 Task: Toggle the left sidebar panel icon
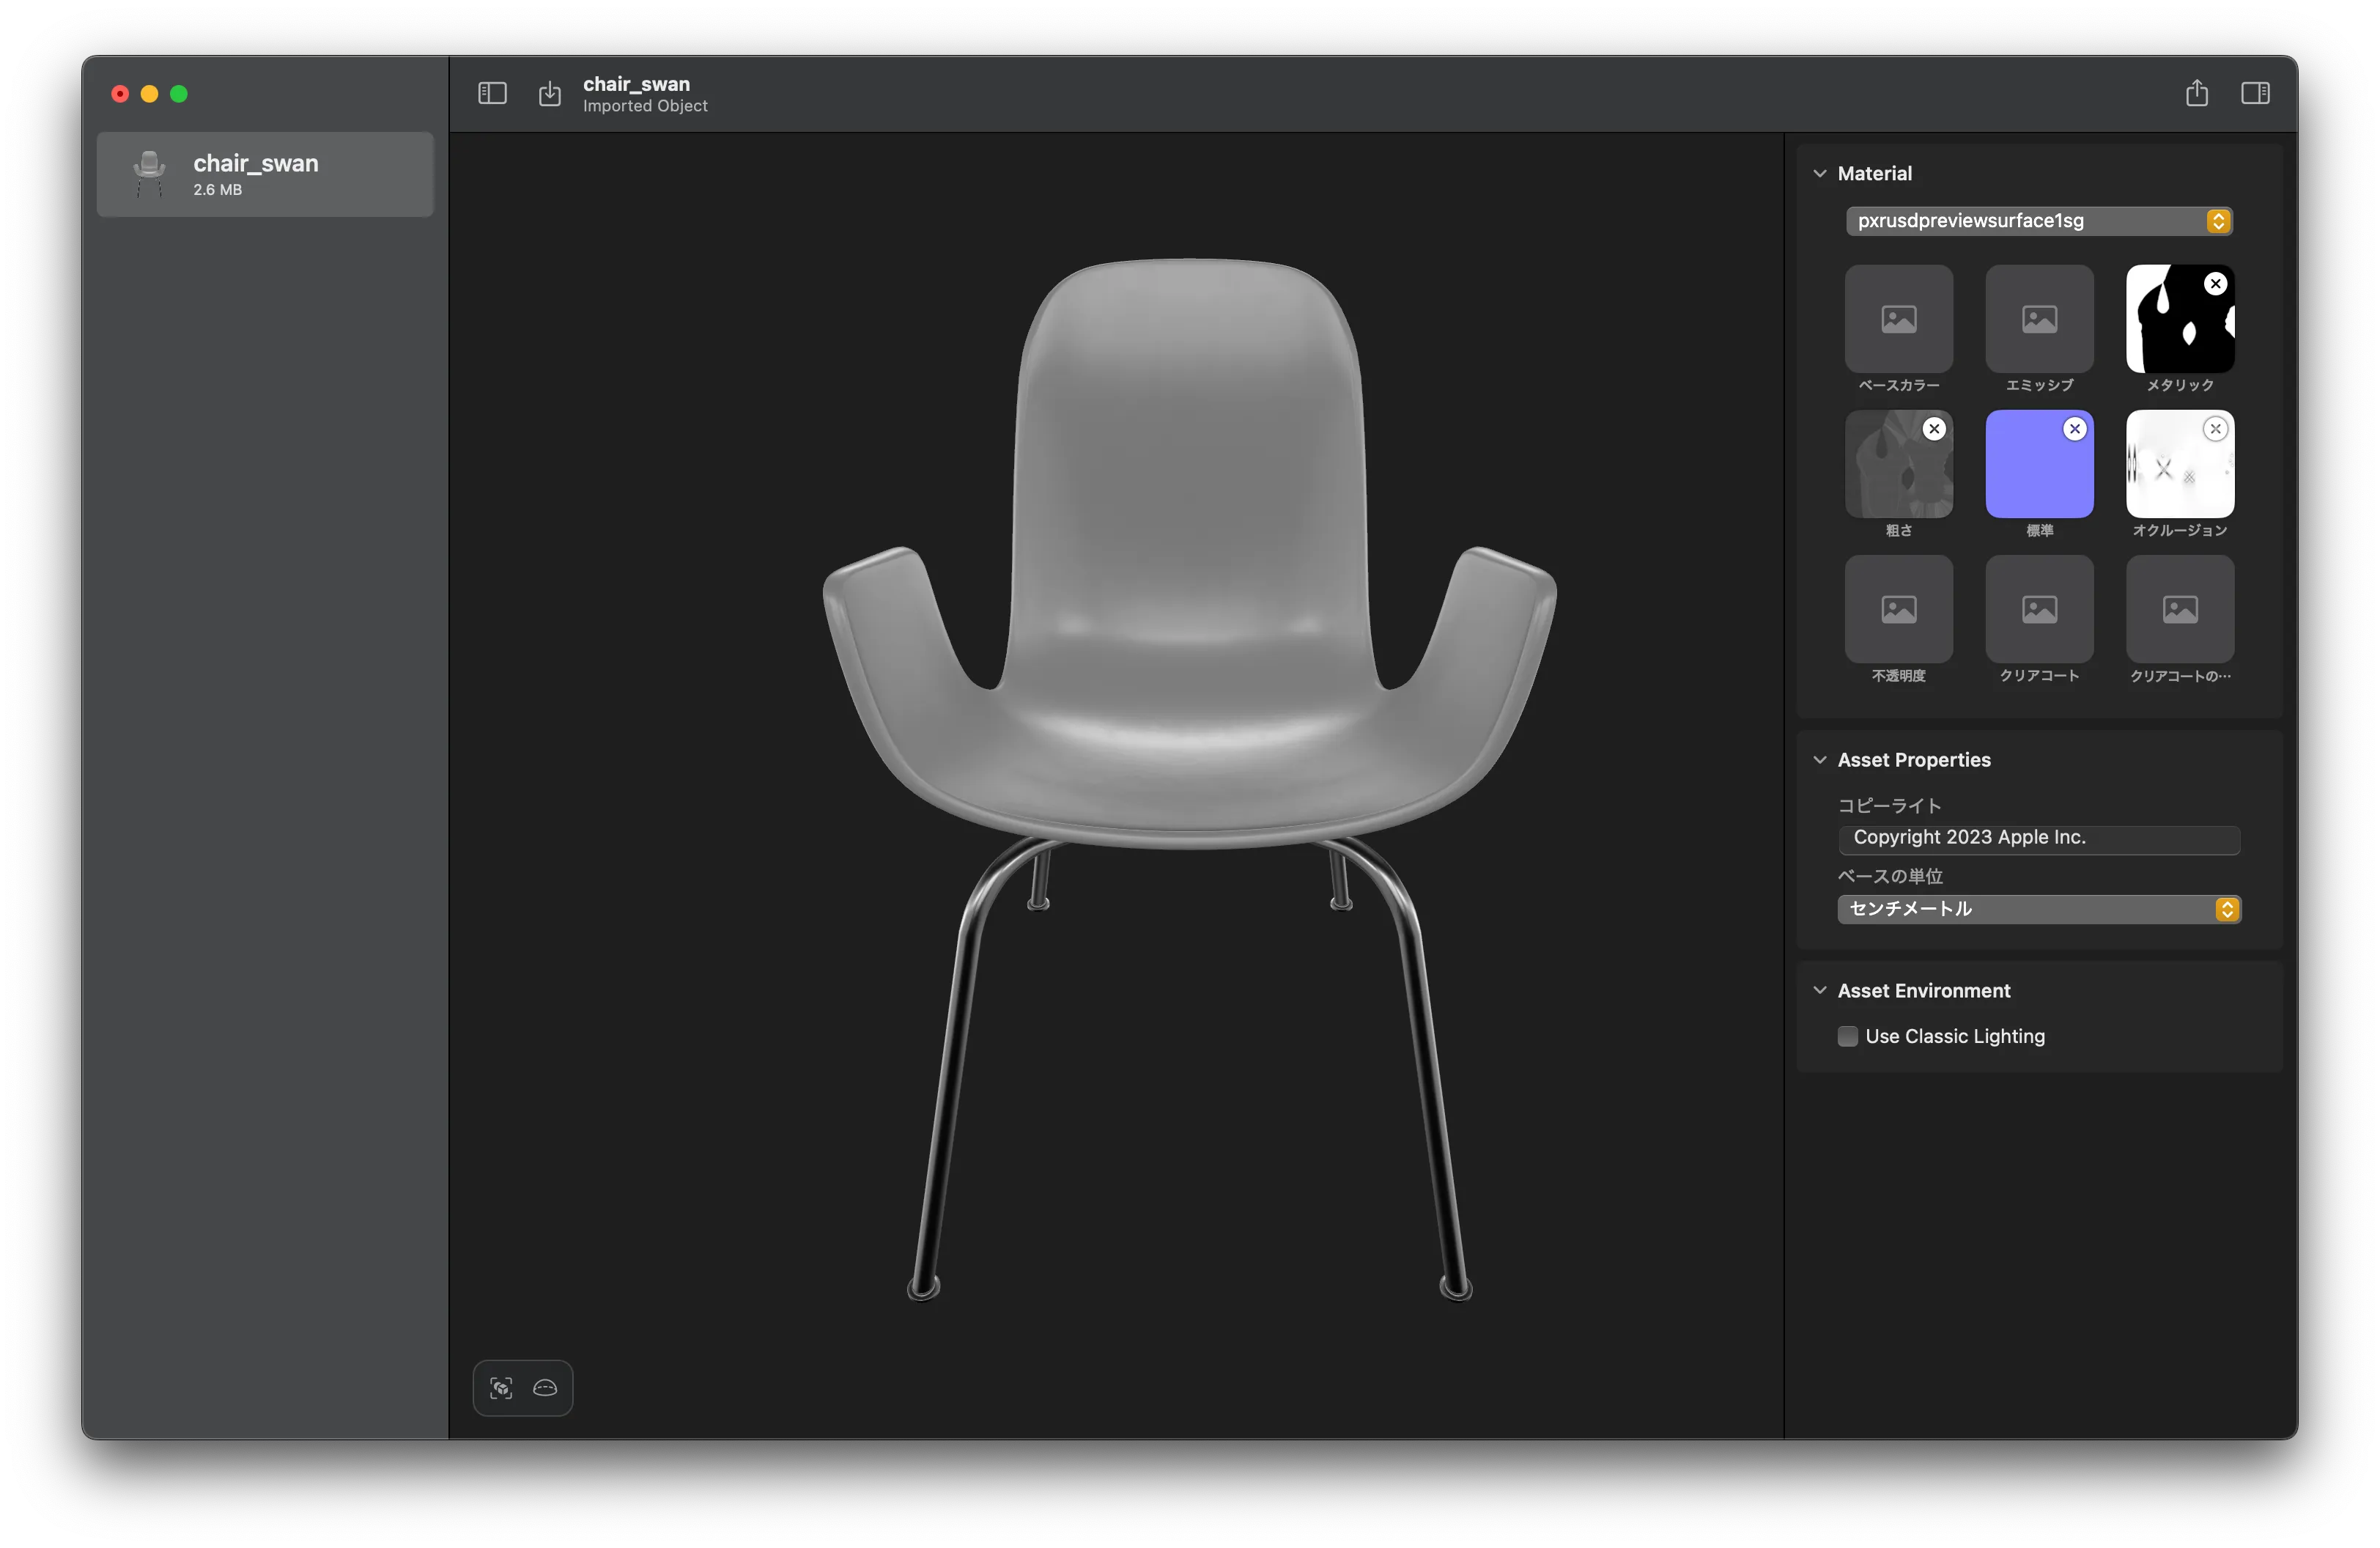point(492,94)
